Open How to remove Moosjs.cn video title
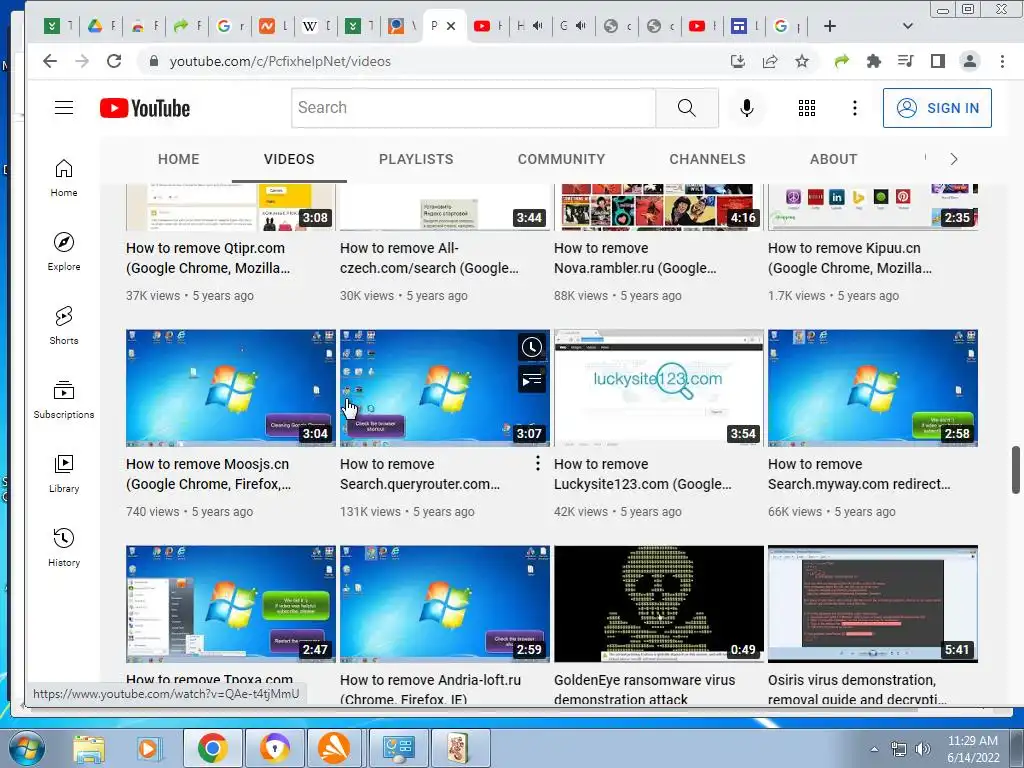 [208, 474]
